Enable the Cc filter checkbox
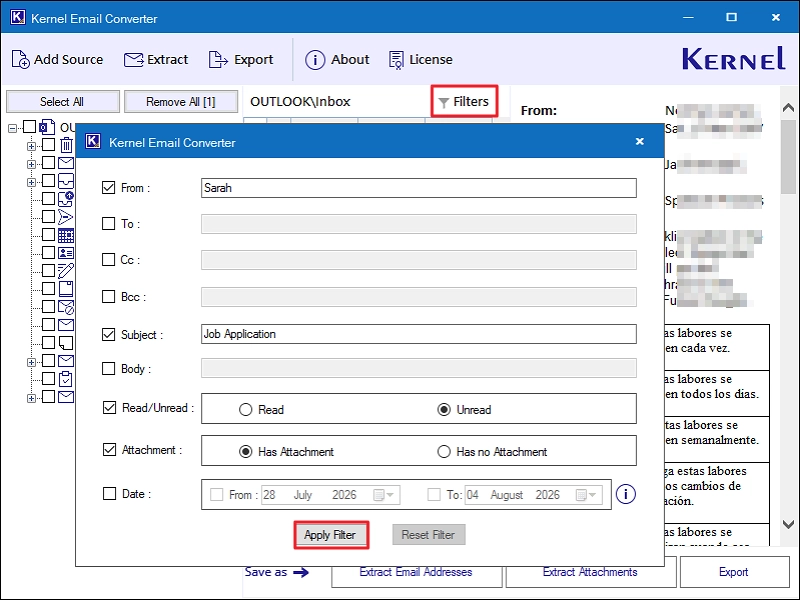This screenshot has width=800, height=600. pos(108,259)
